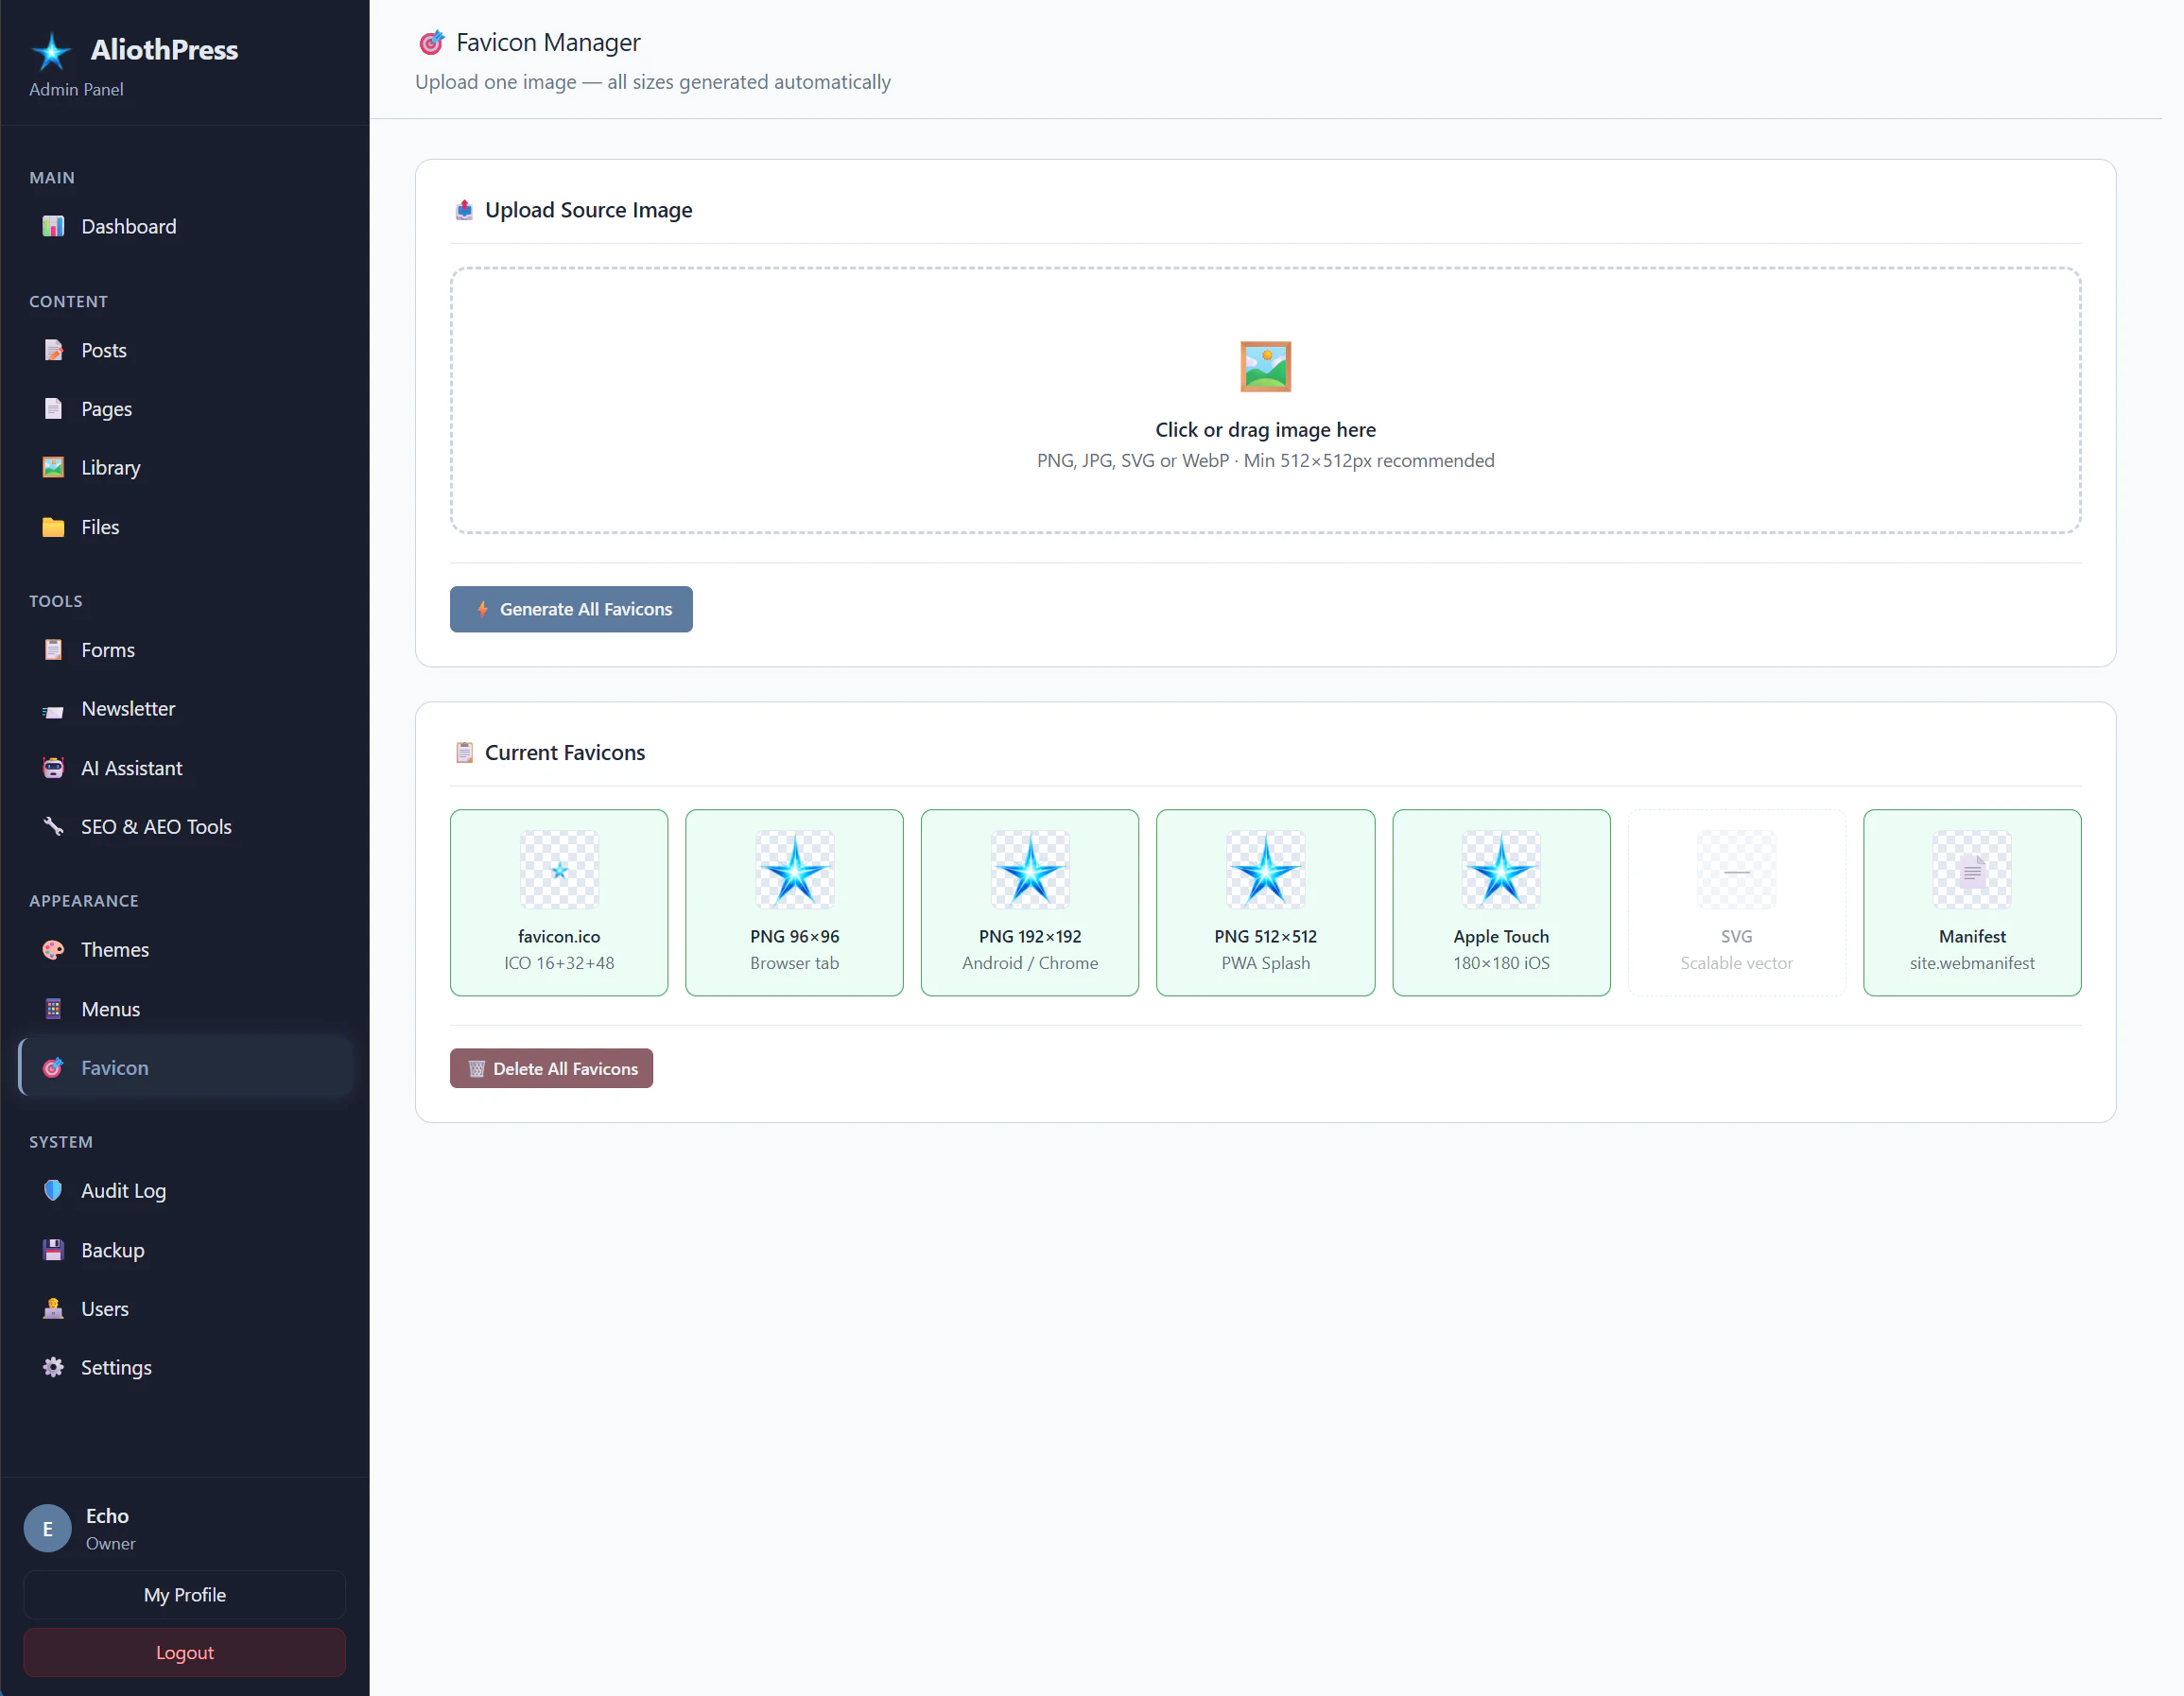Click the Library picture icon
Screen dimensions: 2184x1696
(x=53, y=467)
